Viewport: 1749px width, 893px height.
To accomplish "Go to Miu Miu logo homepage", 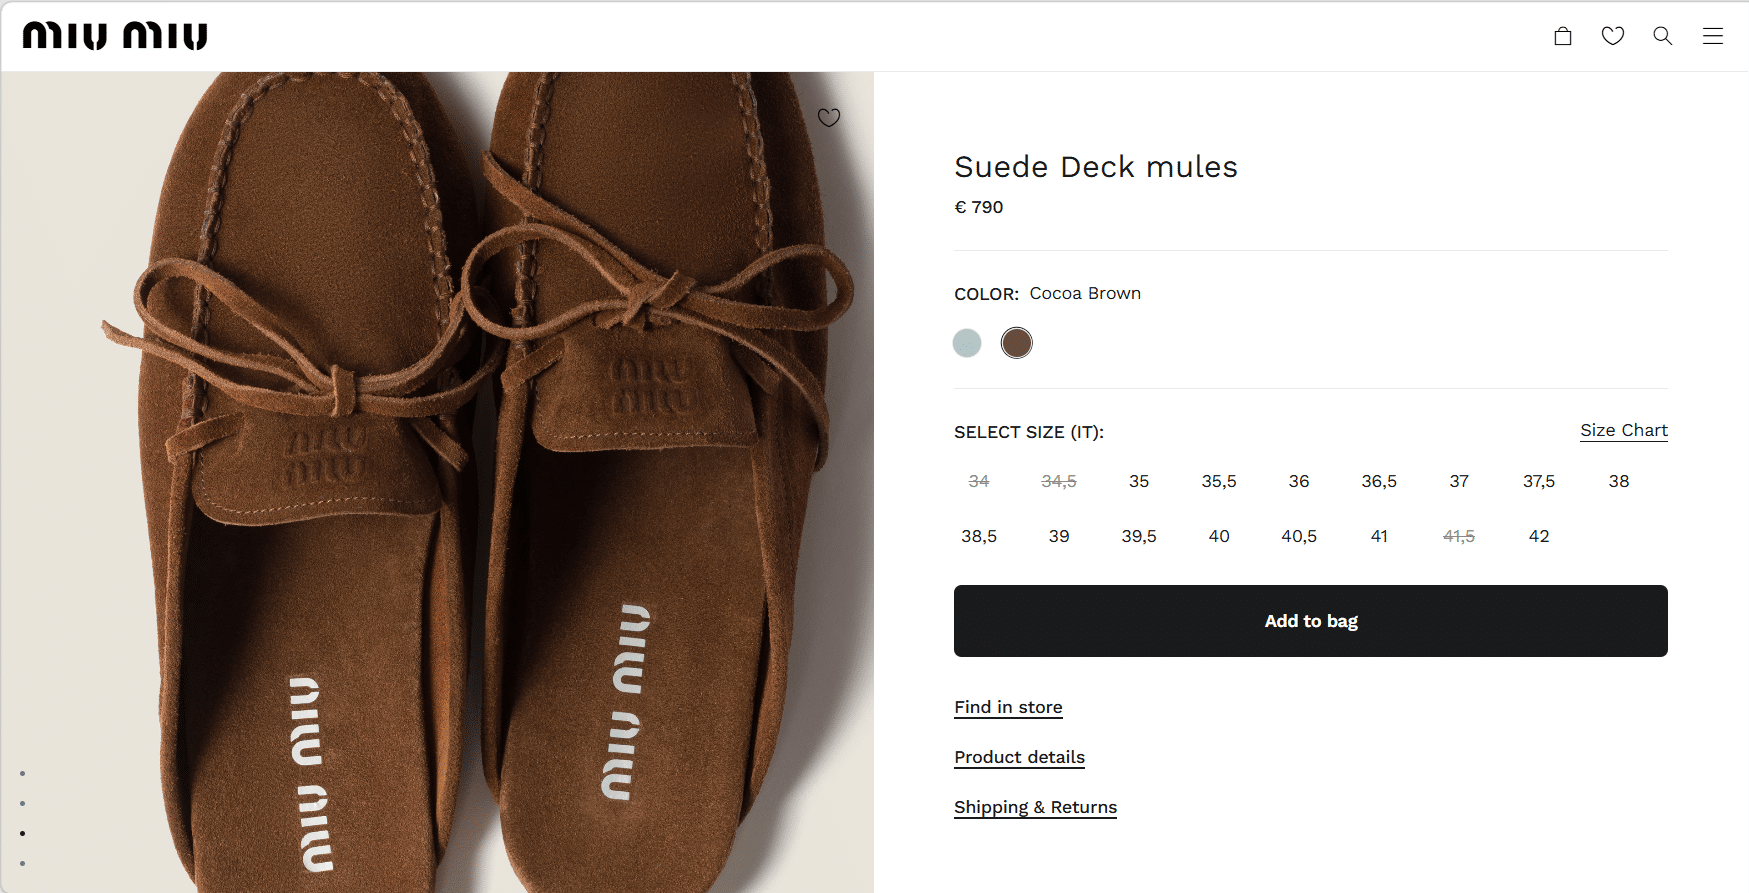I will pos(115,36).
